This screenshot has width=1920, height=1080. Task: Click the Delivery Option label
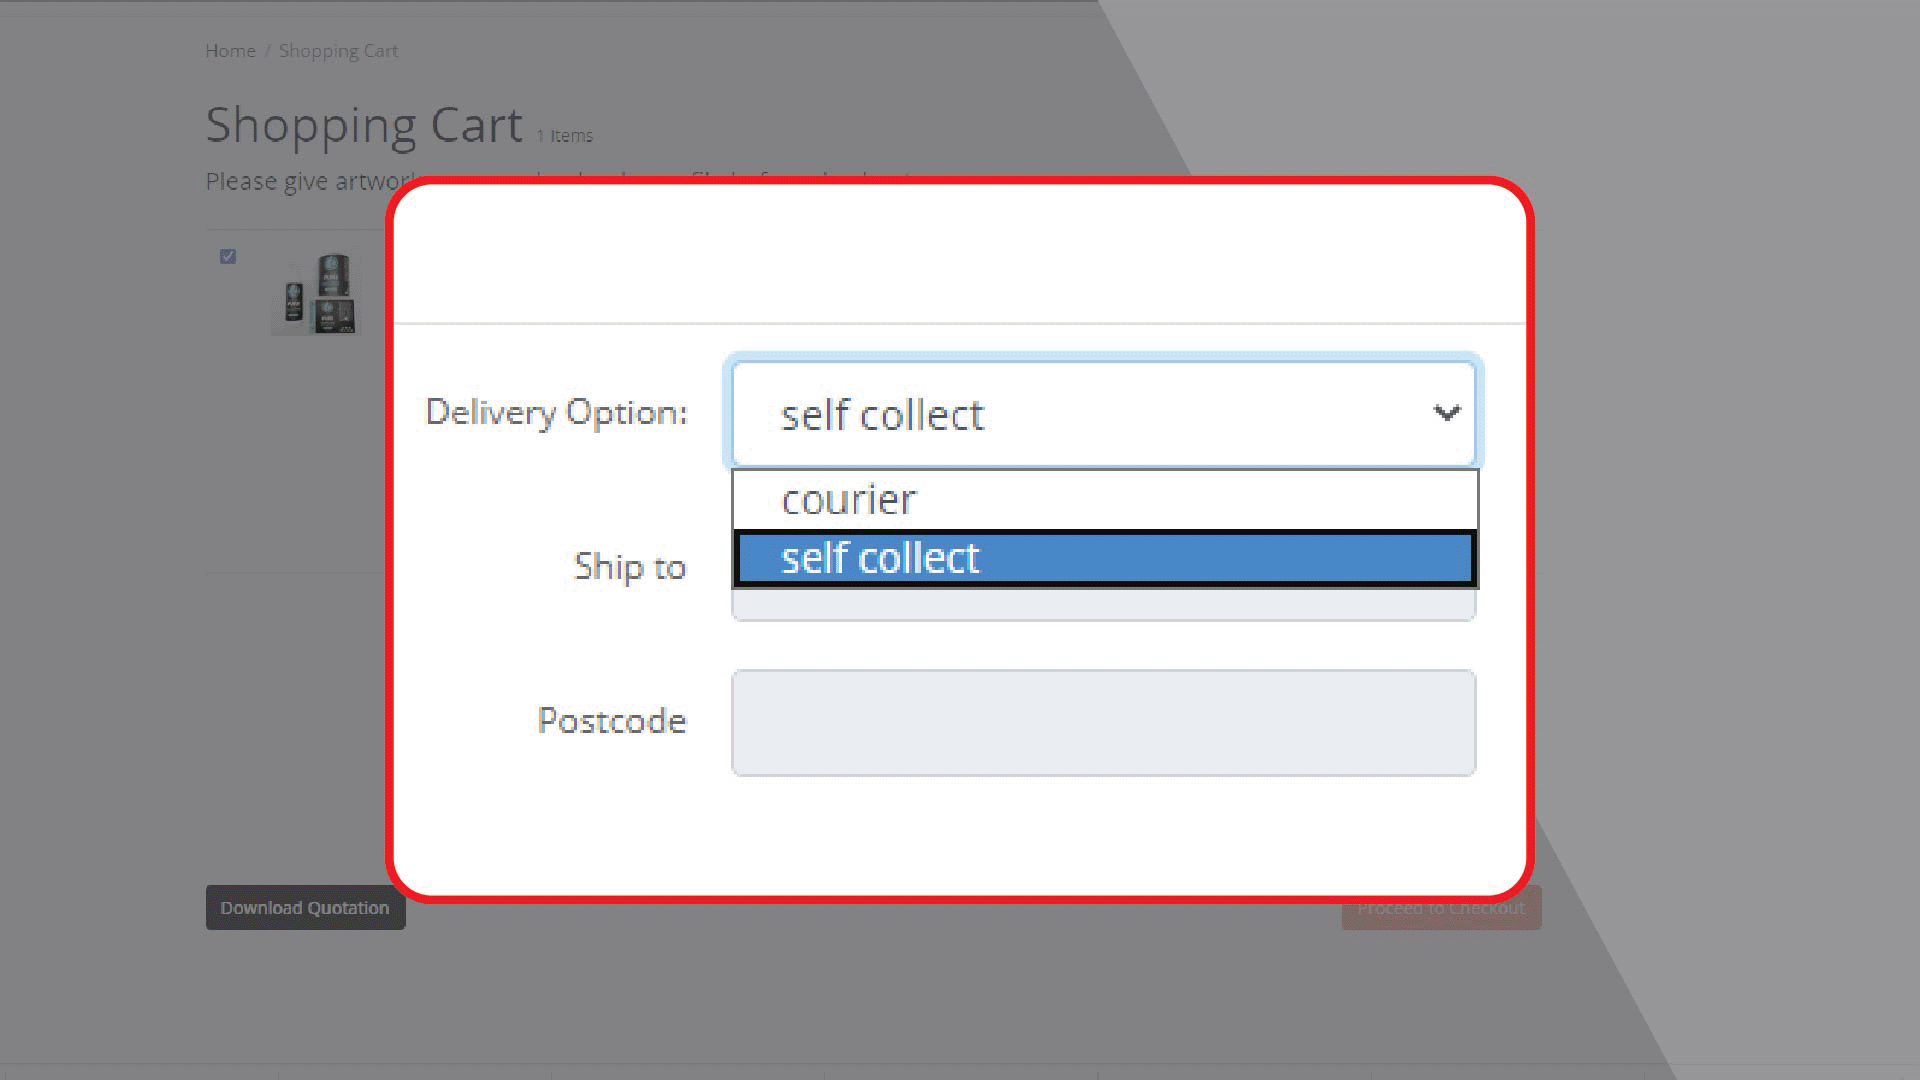coord(557,412)
